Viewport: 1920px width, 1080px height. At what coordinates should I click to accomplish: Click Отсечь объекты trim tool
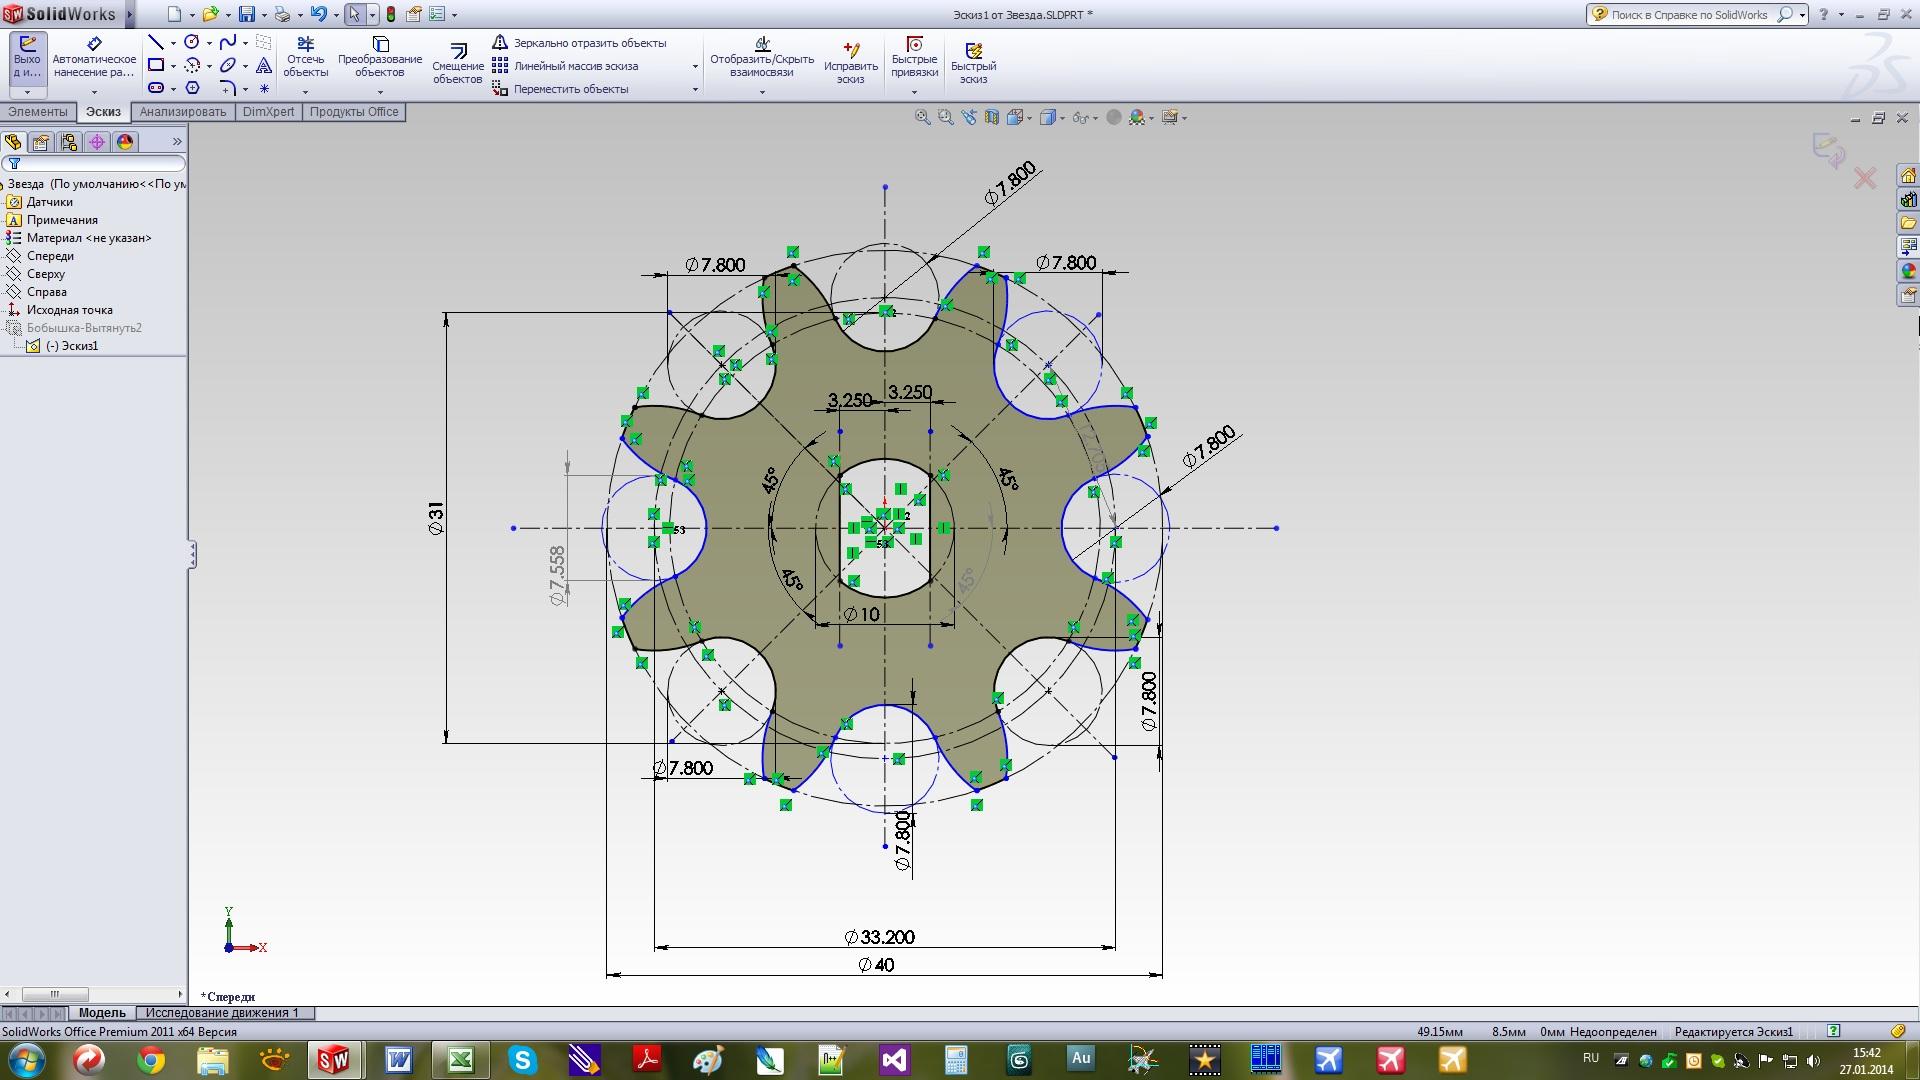coord(305,57)
